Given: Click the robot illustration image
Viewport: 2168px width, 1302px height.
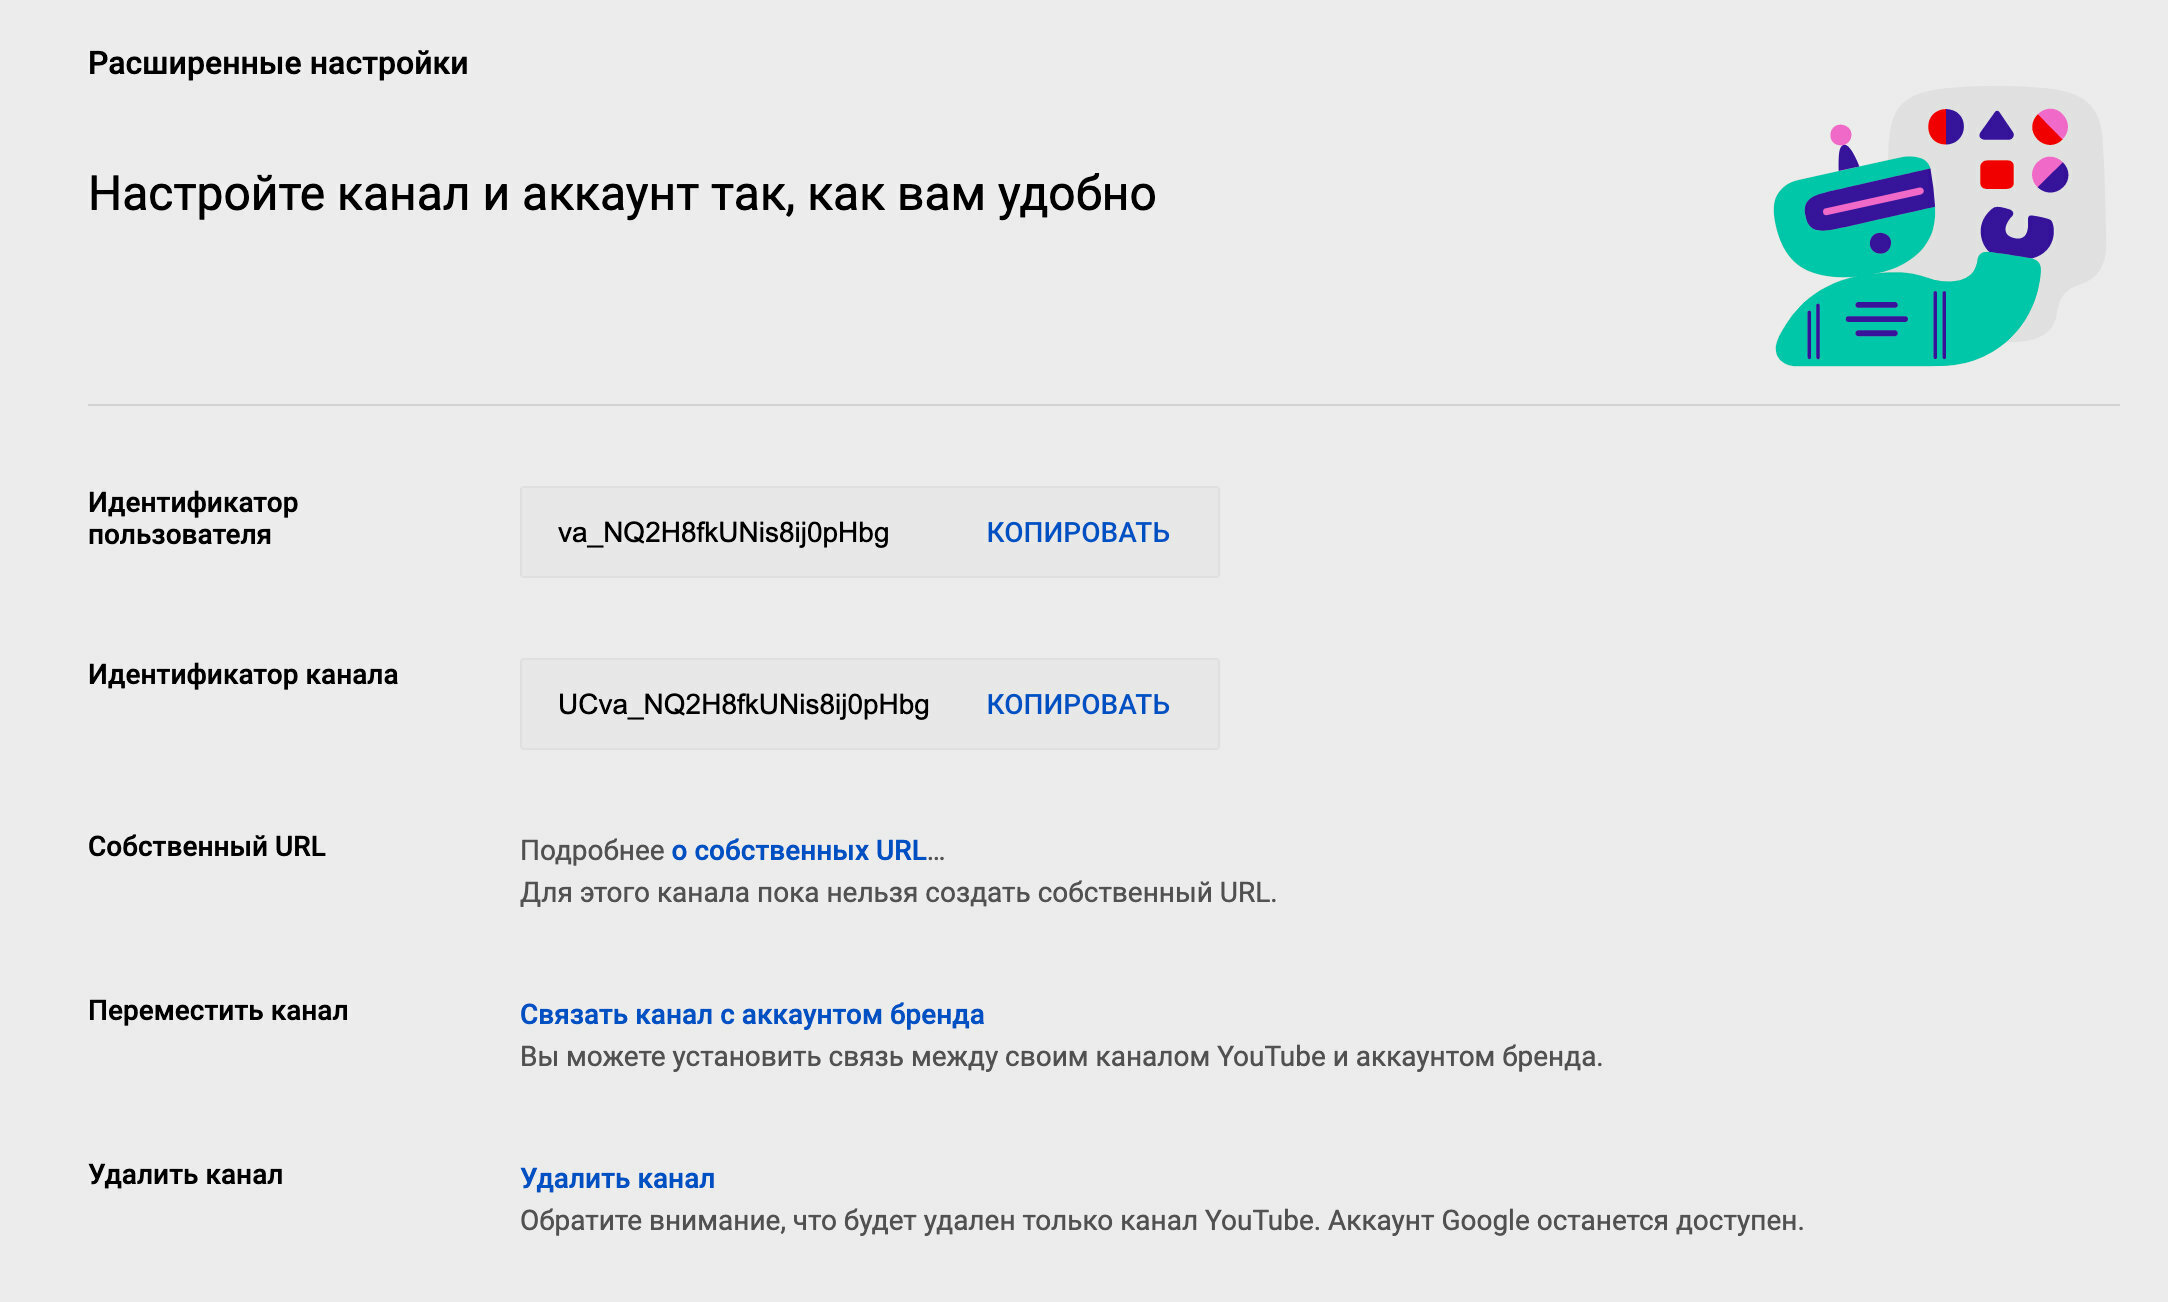Looking at the screenshot, I should [1939, 226].
